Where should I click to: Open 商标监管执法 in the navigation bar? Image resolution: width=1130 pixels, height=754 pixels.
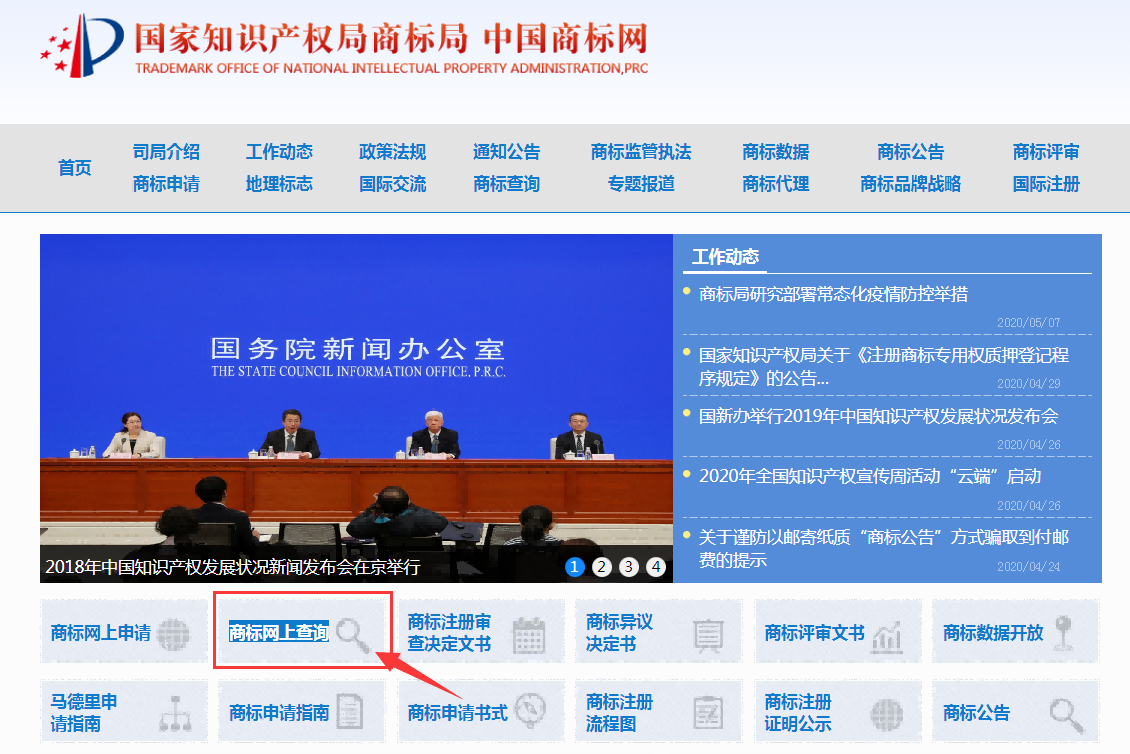point(641,152)
